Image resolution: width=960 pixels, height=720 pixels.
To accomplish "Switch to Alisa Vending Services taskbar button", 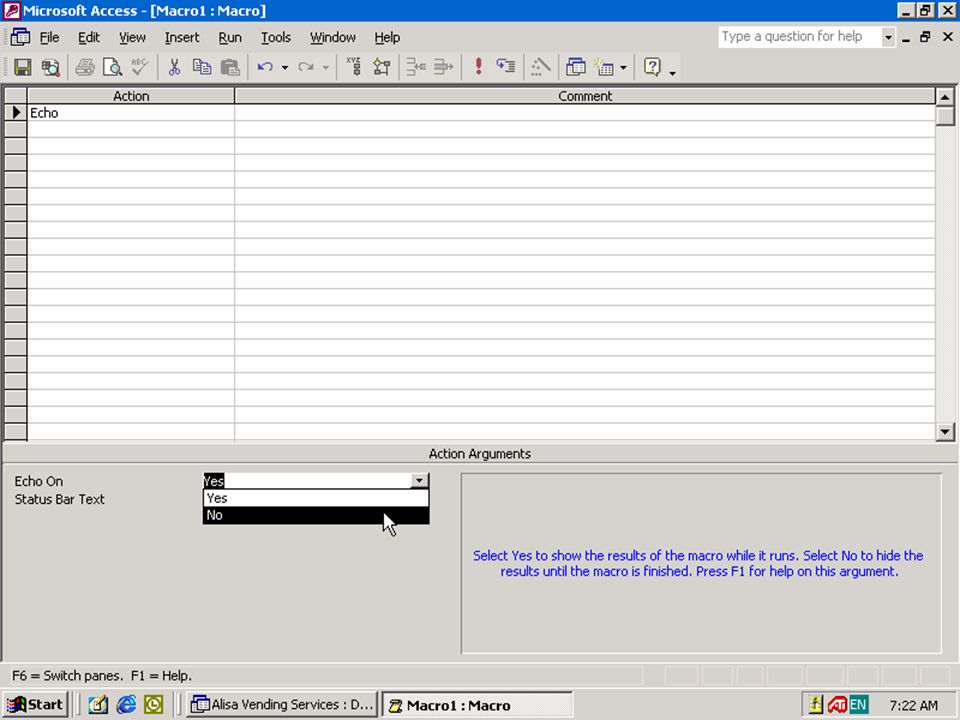I will click(282, 705).
